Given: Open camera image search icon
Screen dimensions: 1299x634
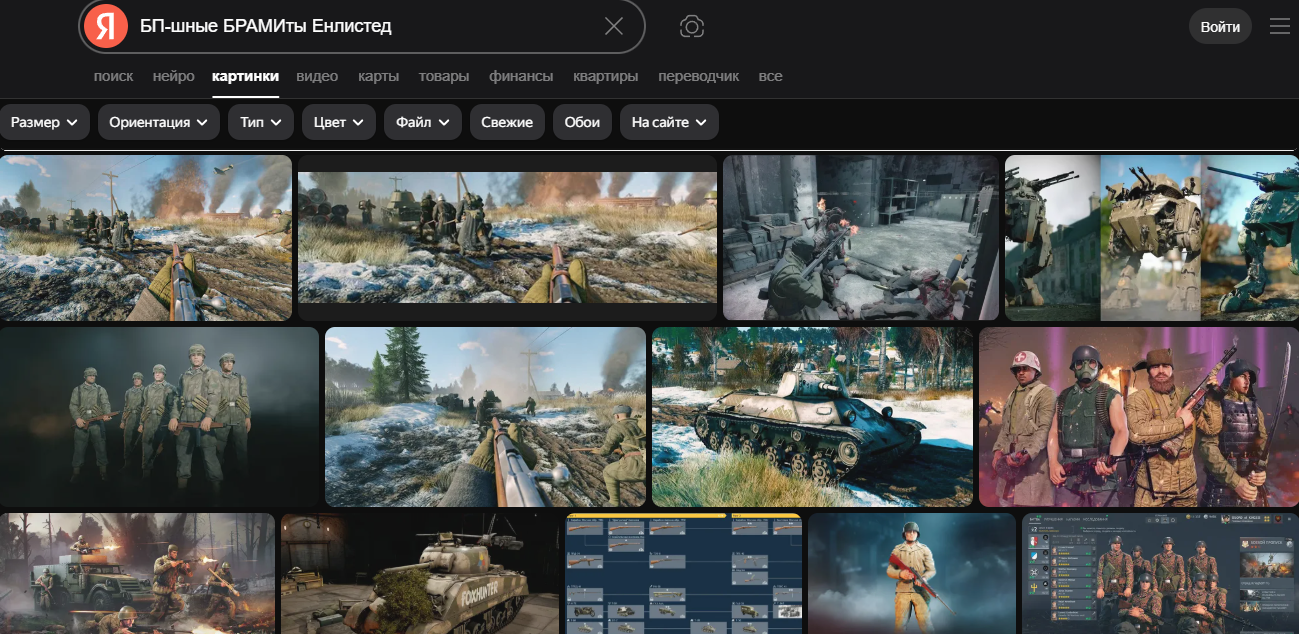Looking at the screenshot, I should 691,26.
